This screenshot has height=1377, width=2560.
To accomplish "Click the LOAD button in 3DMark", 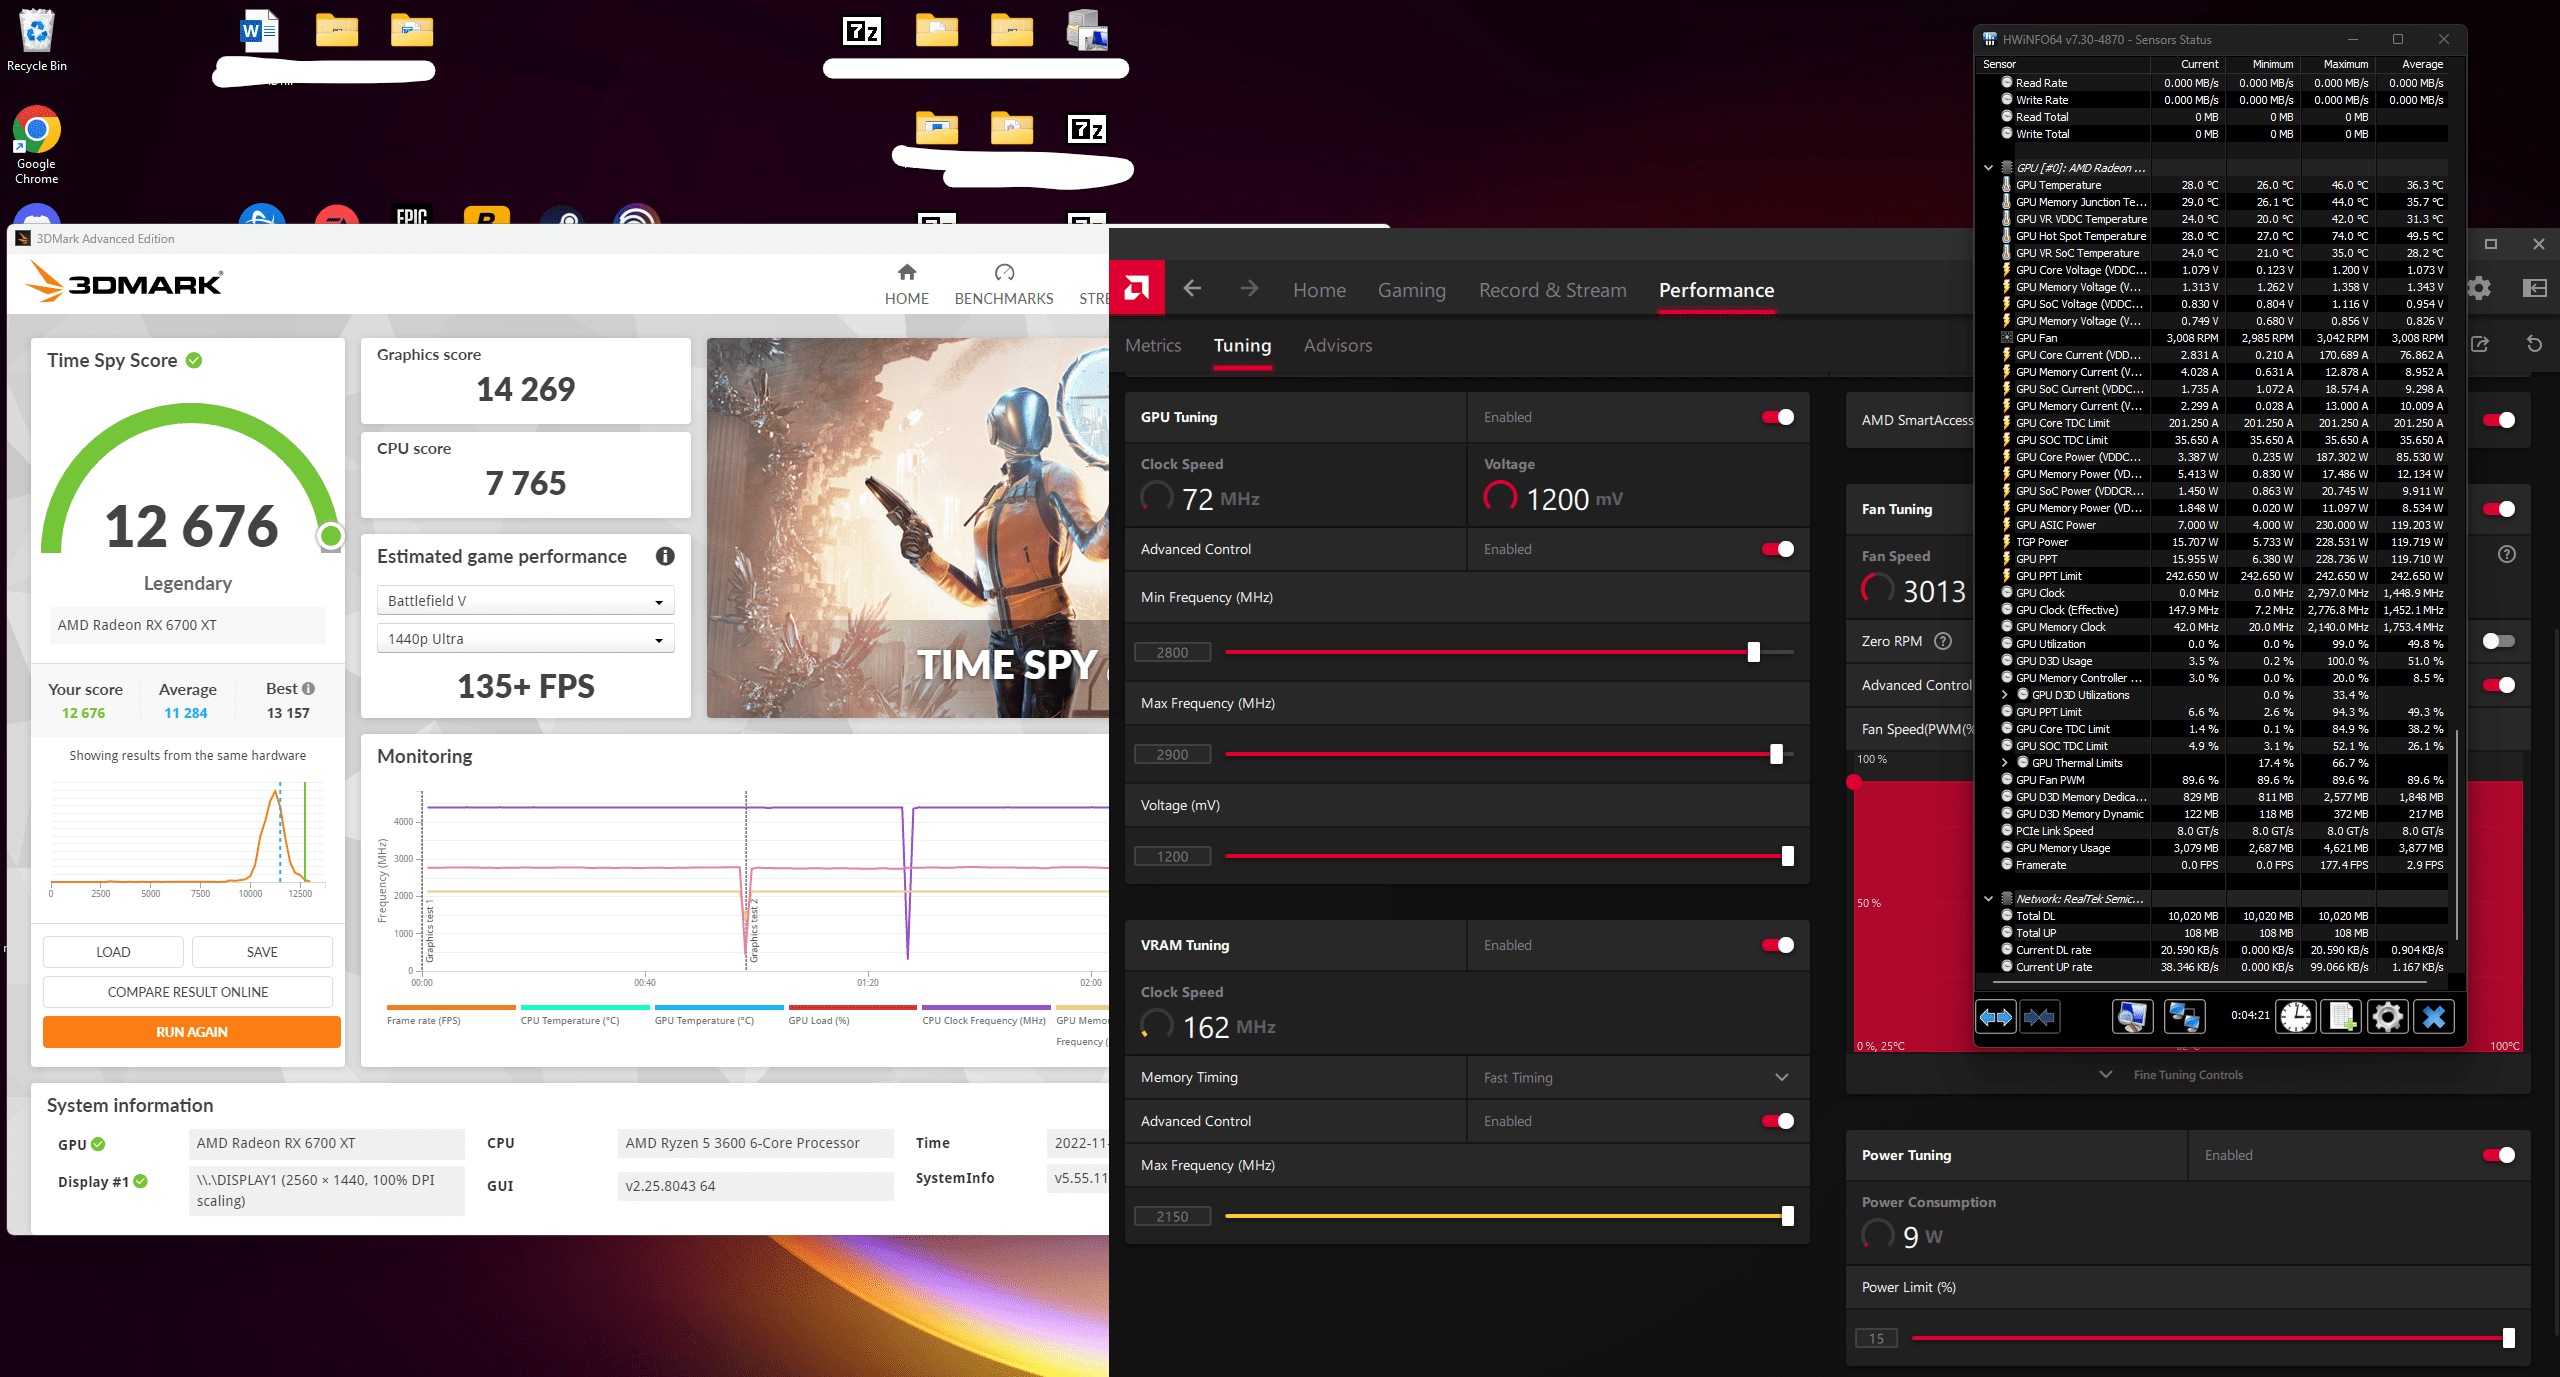I will pos(113,952).
